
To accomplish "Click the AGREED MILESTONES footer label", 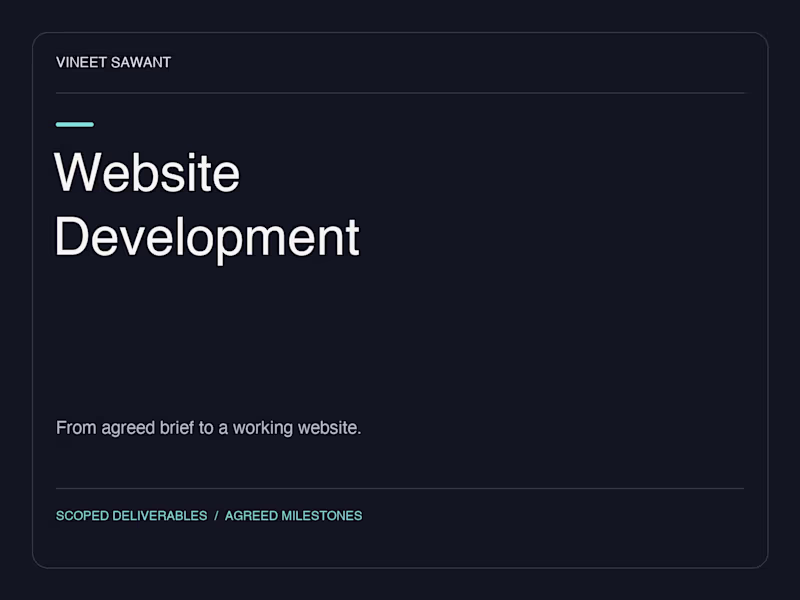I will pyautogui.click(x=293, y=516).
